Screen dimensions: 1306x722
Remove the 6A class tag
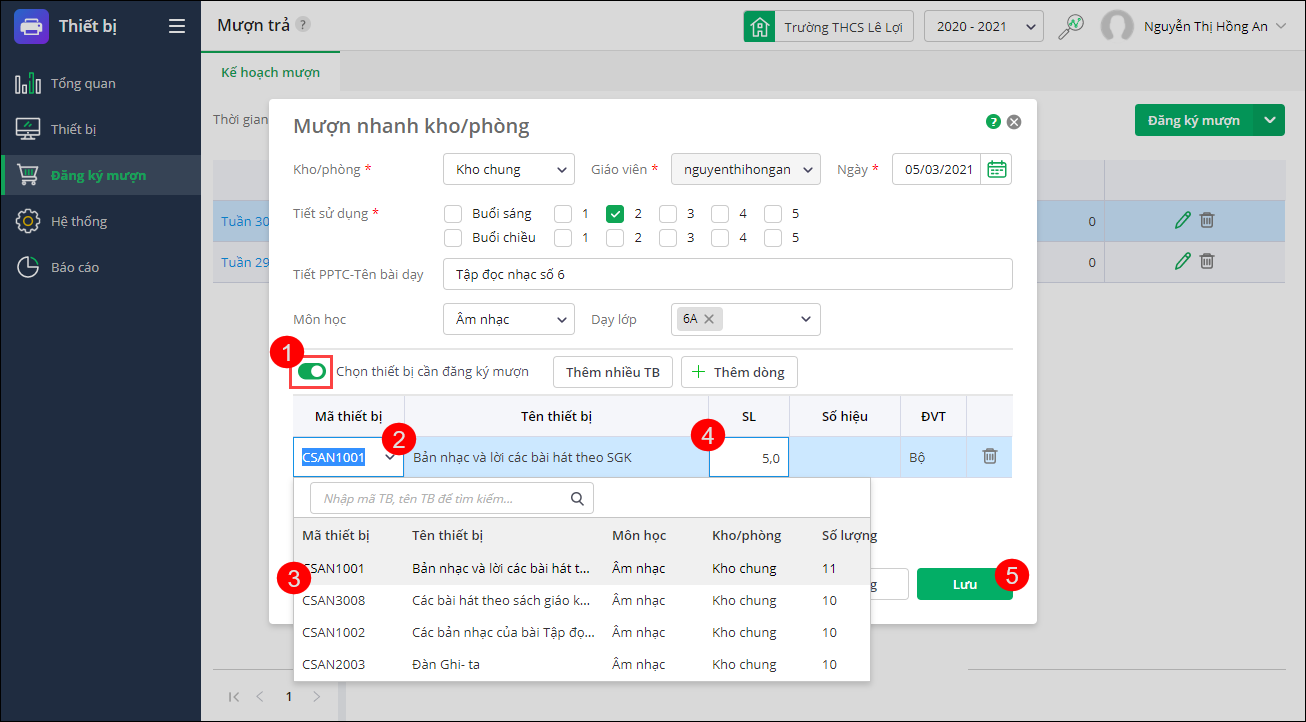[x=709, y=319]
